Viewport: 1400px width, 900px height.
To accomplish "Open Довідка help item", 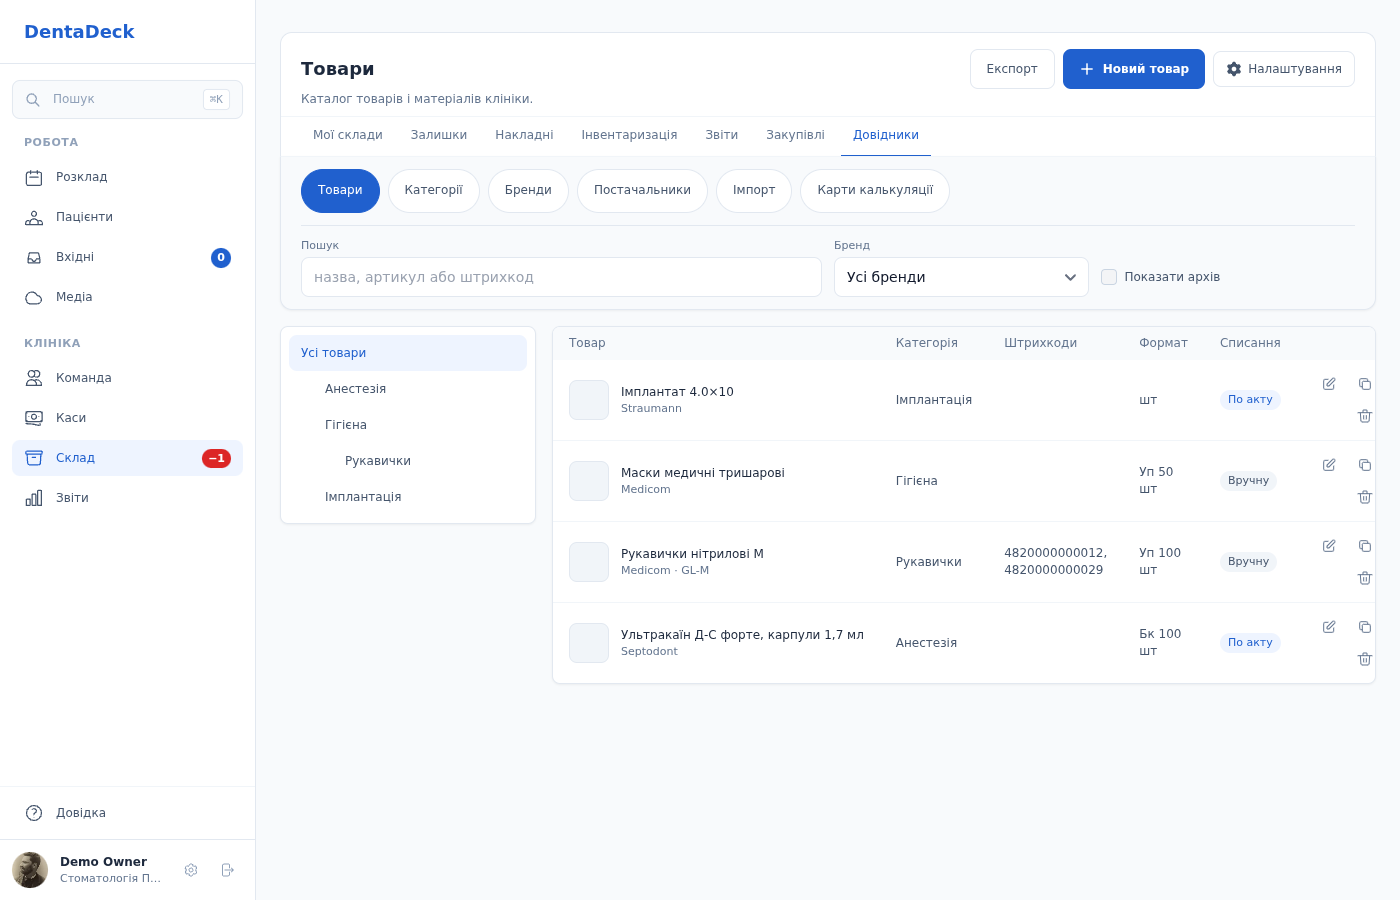I will [127, 813].
